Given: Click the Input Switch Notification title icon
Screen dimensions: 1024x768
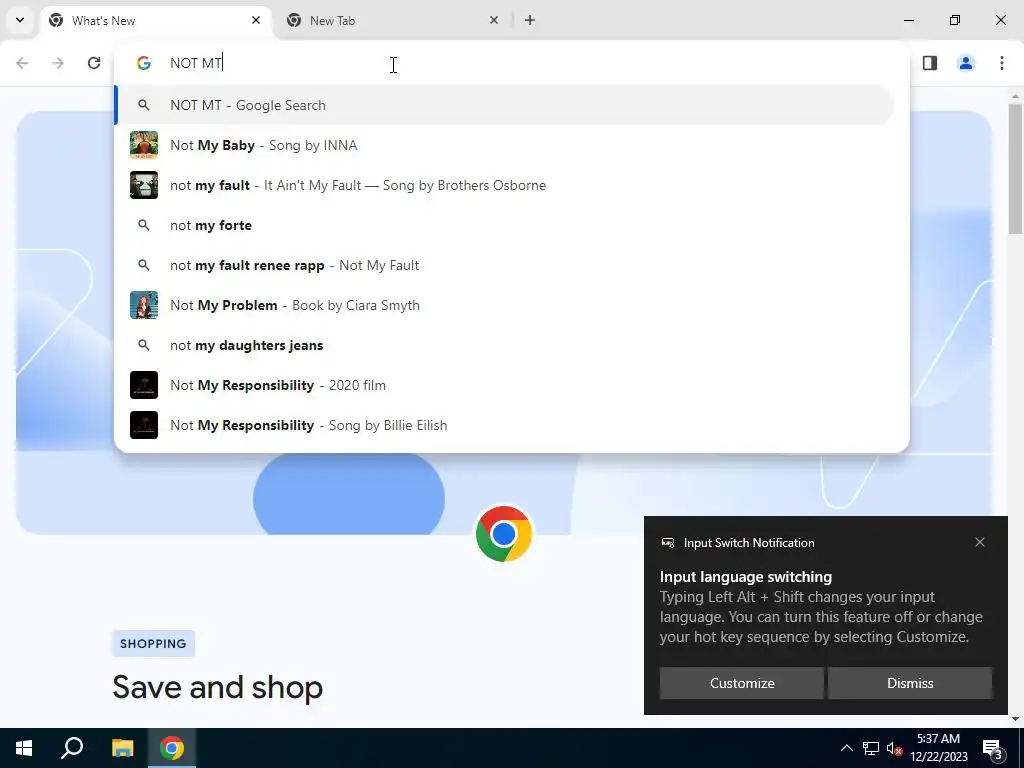Looking at the screenshot, I should click(668, 543).
